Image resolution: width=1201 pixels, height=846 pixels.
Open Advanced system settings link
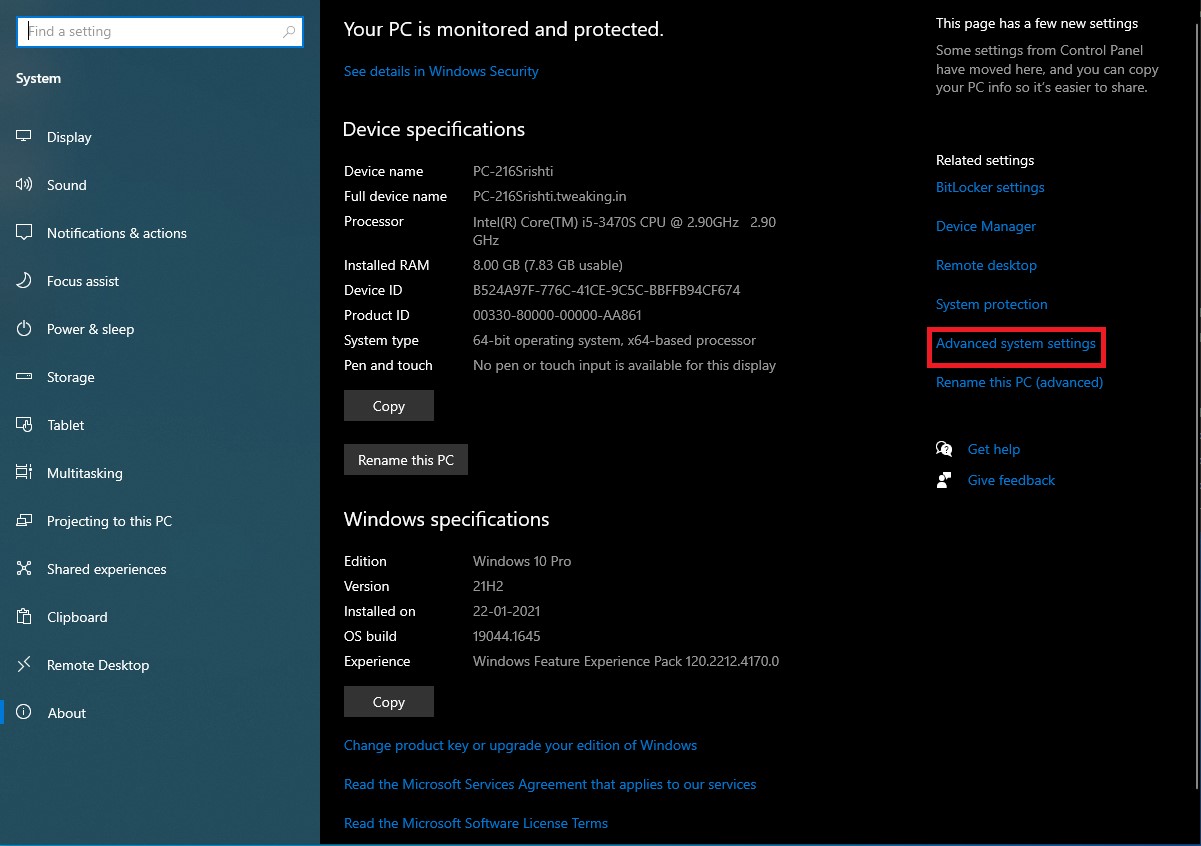tap(1015, 343)
